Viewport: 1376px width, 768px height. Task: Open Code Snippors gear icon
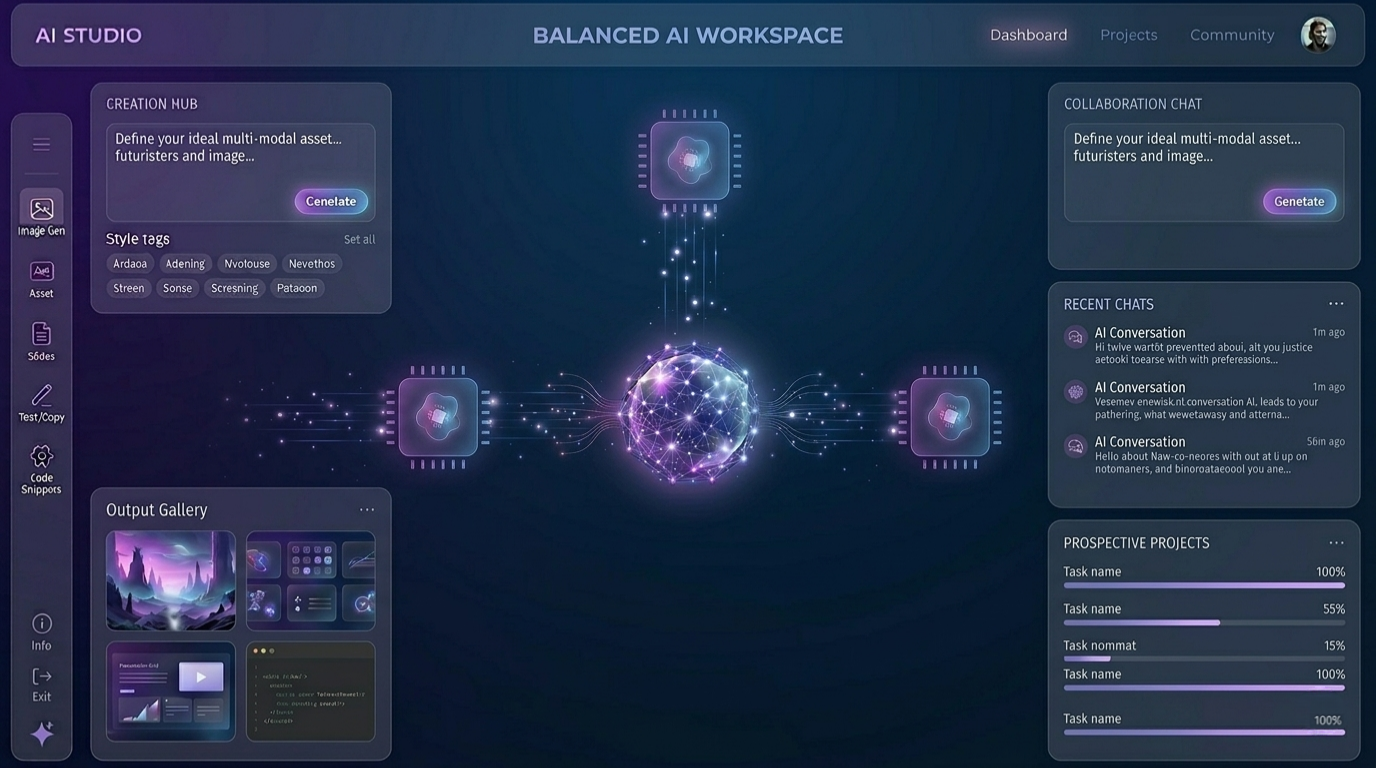[x=41, y=456]
